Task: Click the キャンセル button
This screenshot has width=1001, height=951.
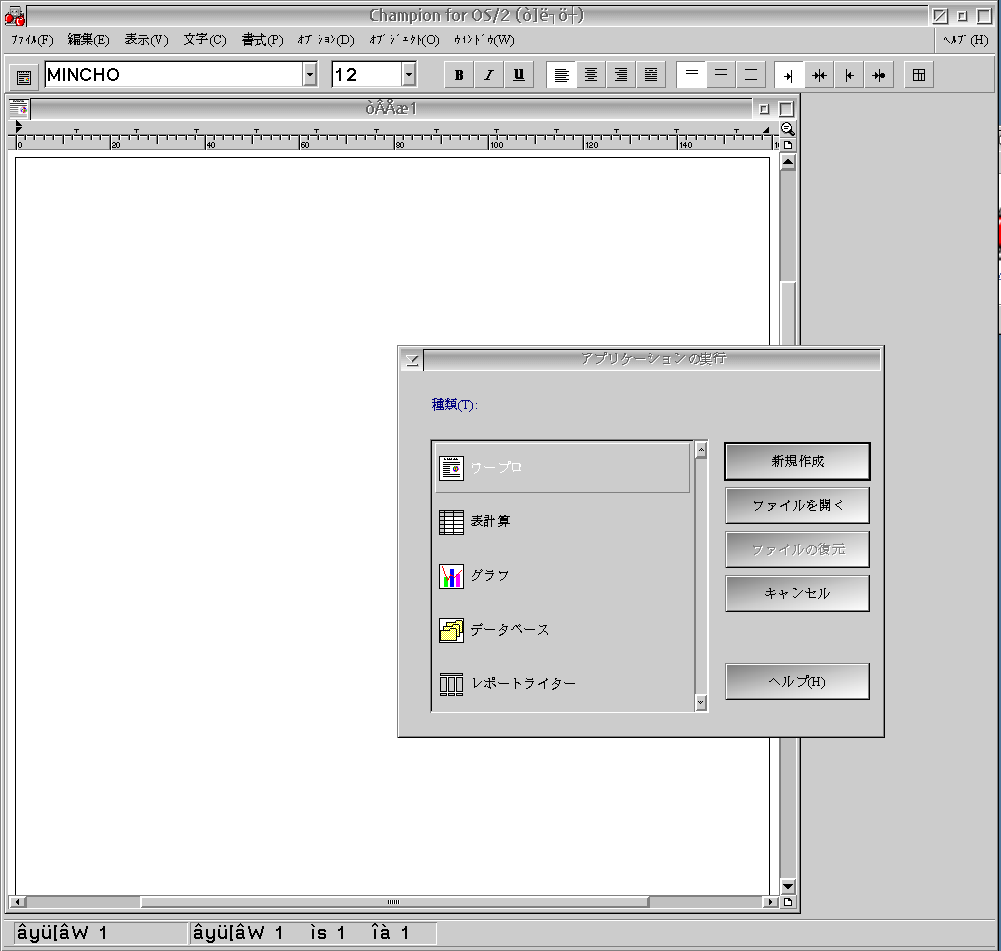Action: 797,594
